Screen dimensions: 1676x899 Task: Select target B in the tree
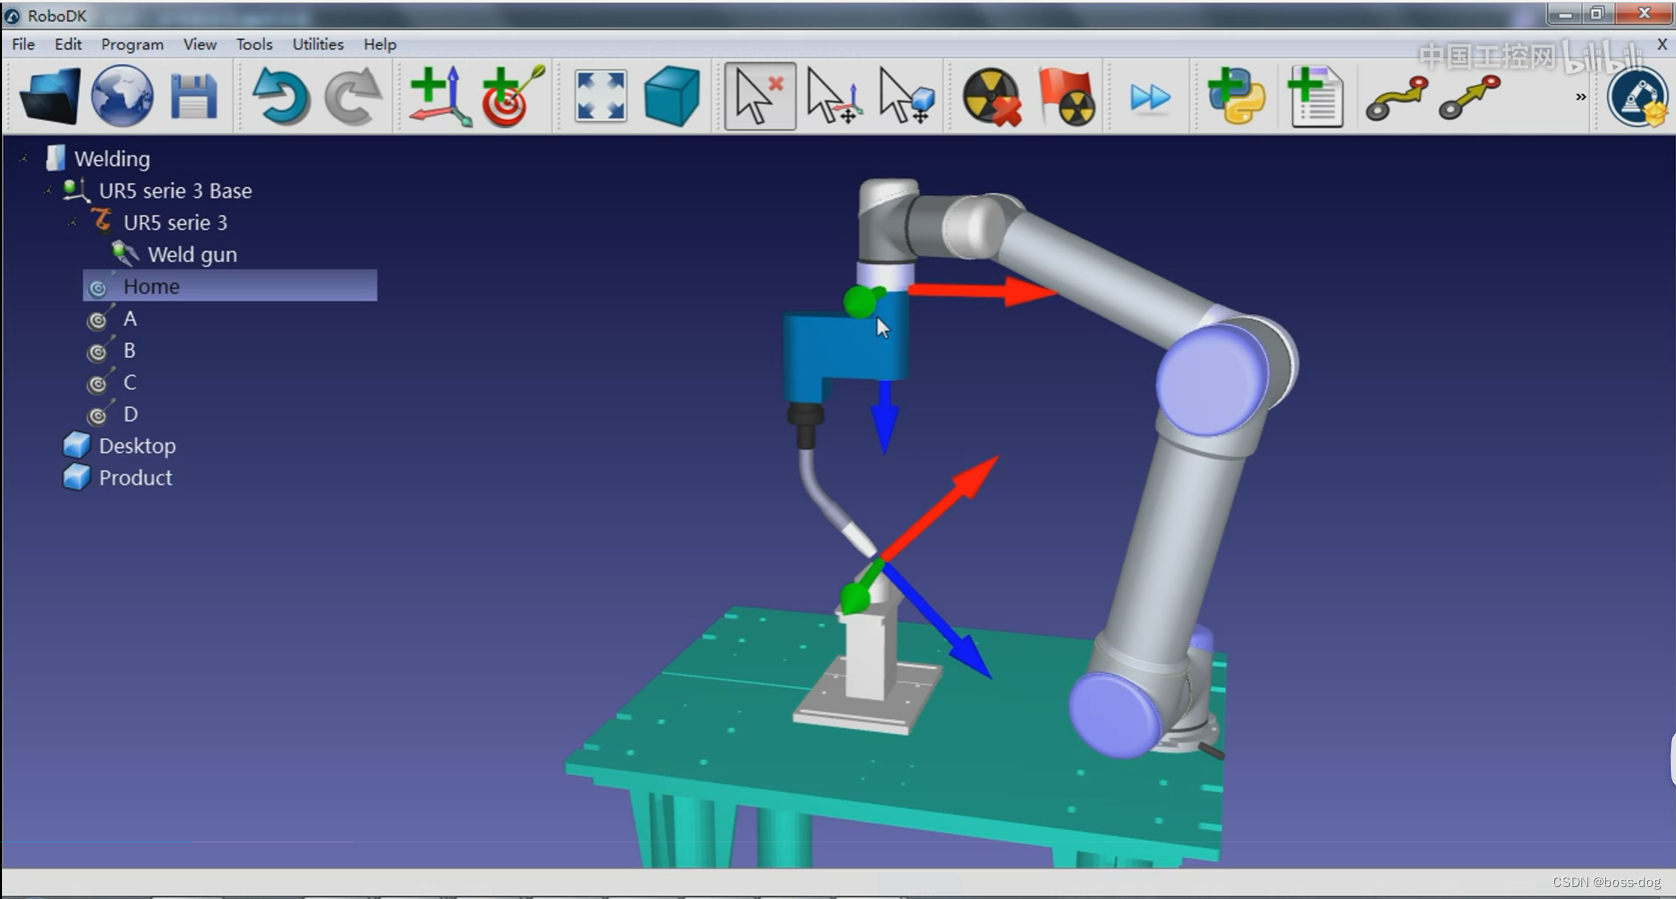(x=129, y=350)
